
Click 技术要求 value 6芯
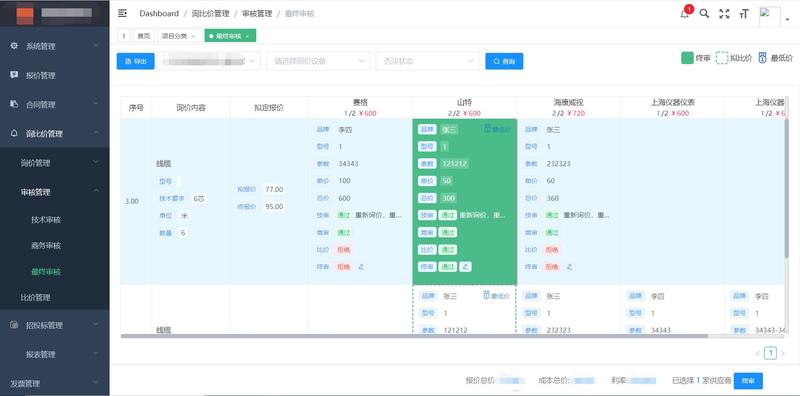(198, 198)
